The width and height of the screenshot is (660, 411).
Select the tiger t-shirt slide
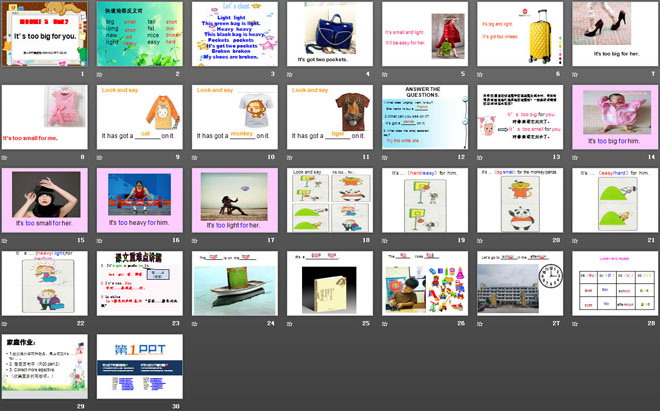click(328, 116)
